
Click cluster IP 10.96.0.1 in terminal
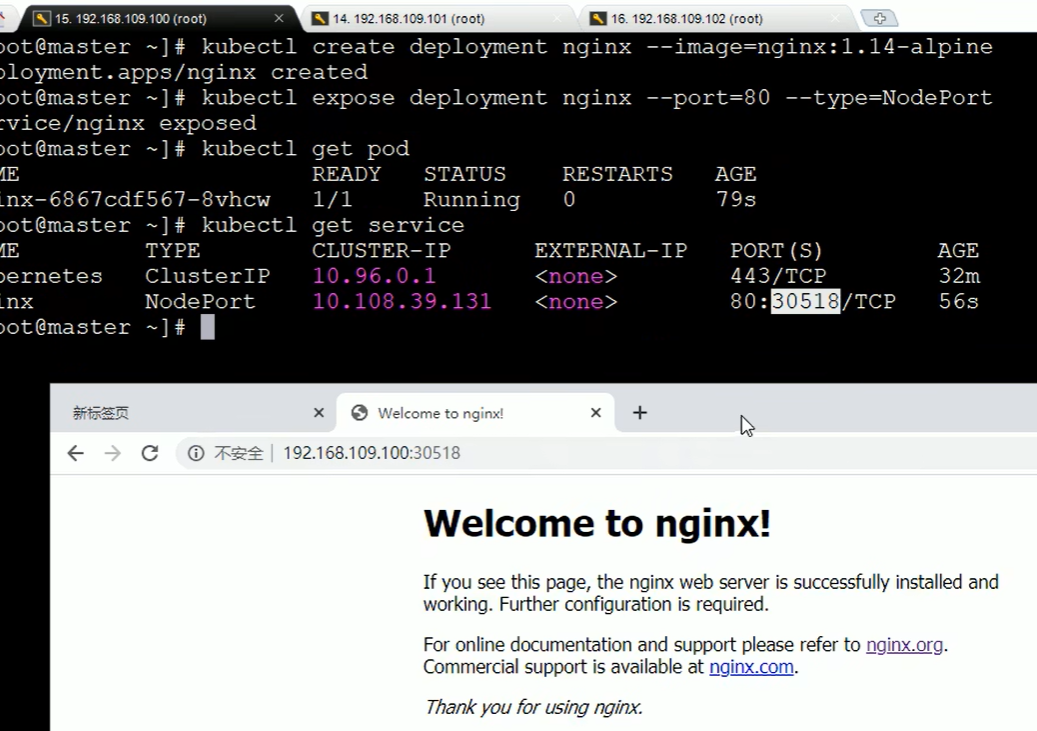pos(374,276)
